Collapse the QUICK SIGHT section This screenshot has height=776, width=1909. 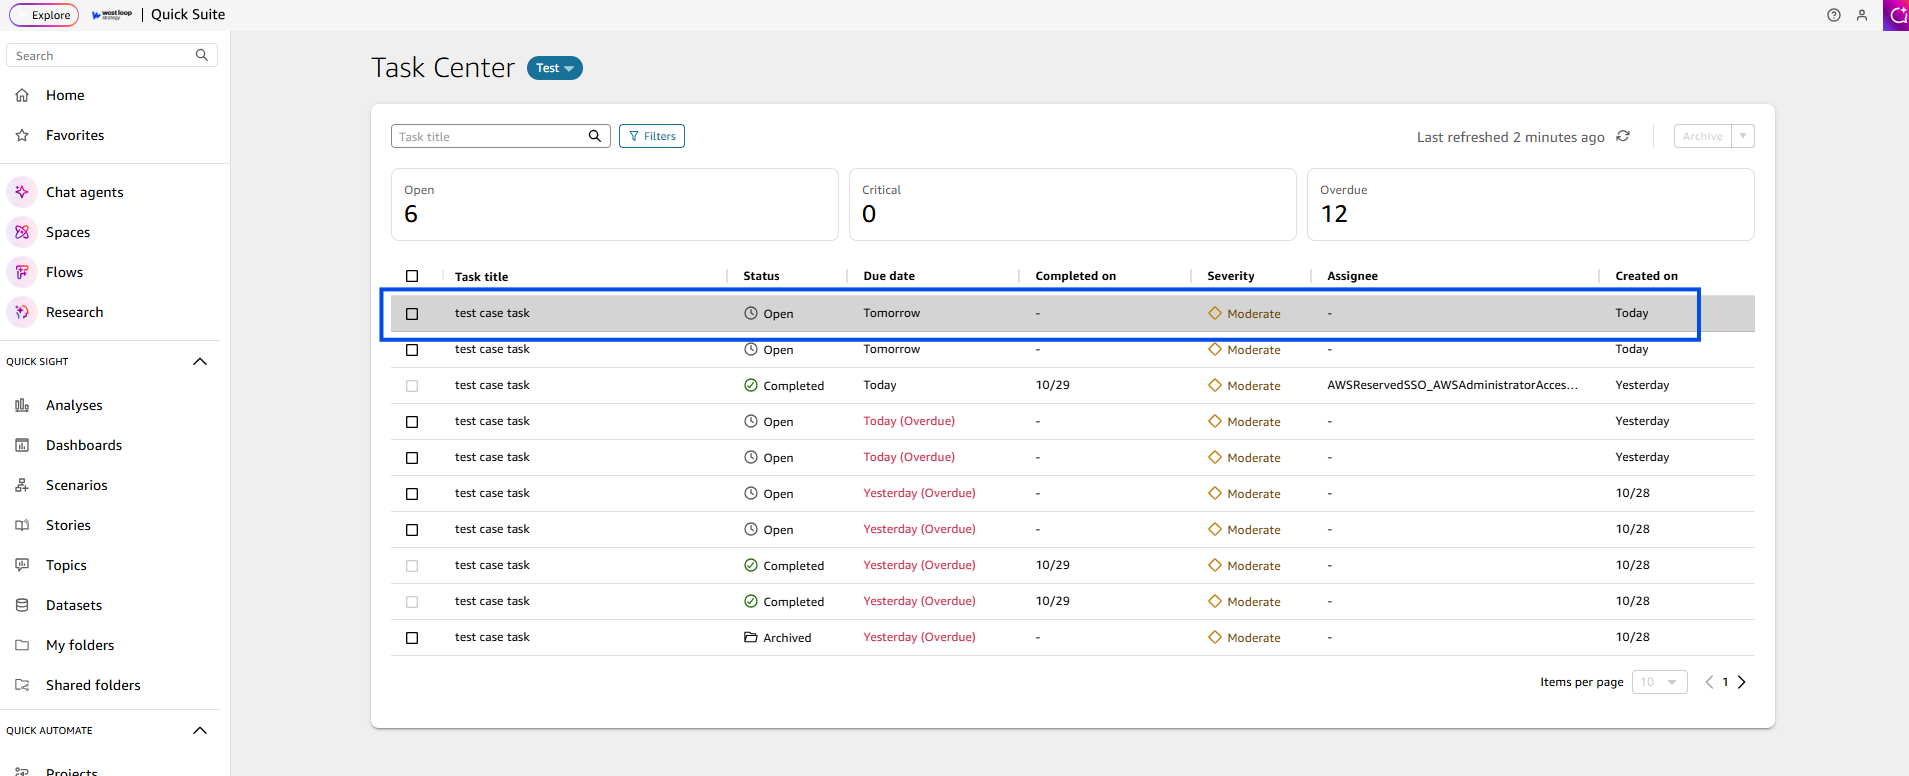(x=200, y=361)
